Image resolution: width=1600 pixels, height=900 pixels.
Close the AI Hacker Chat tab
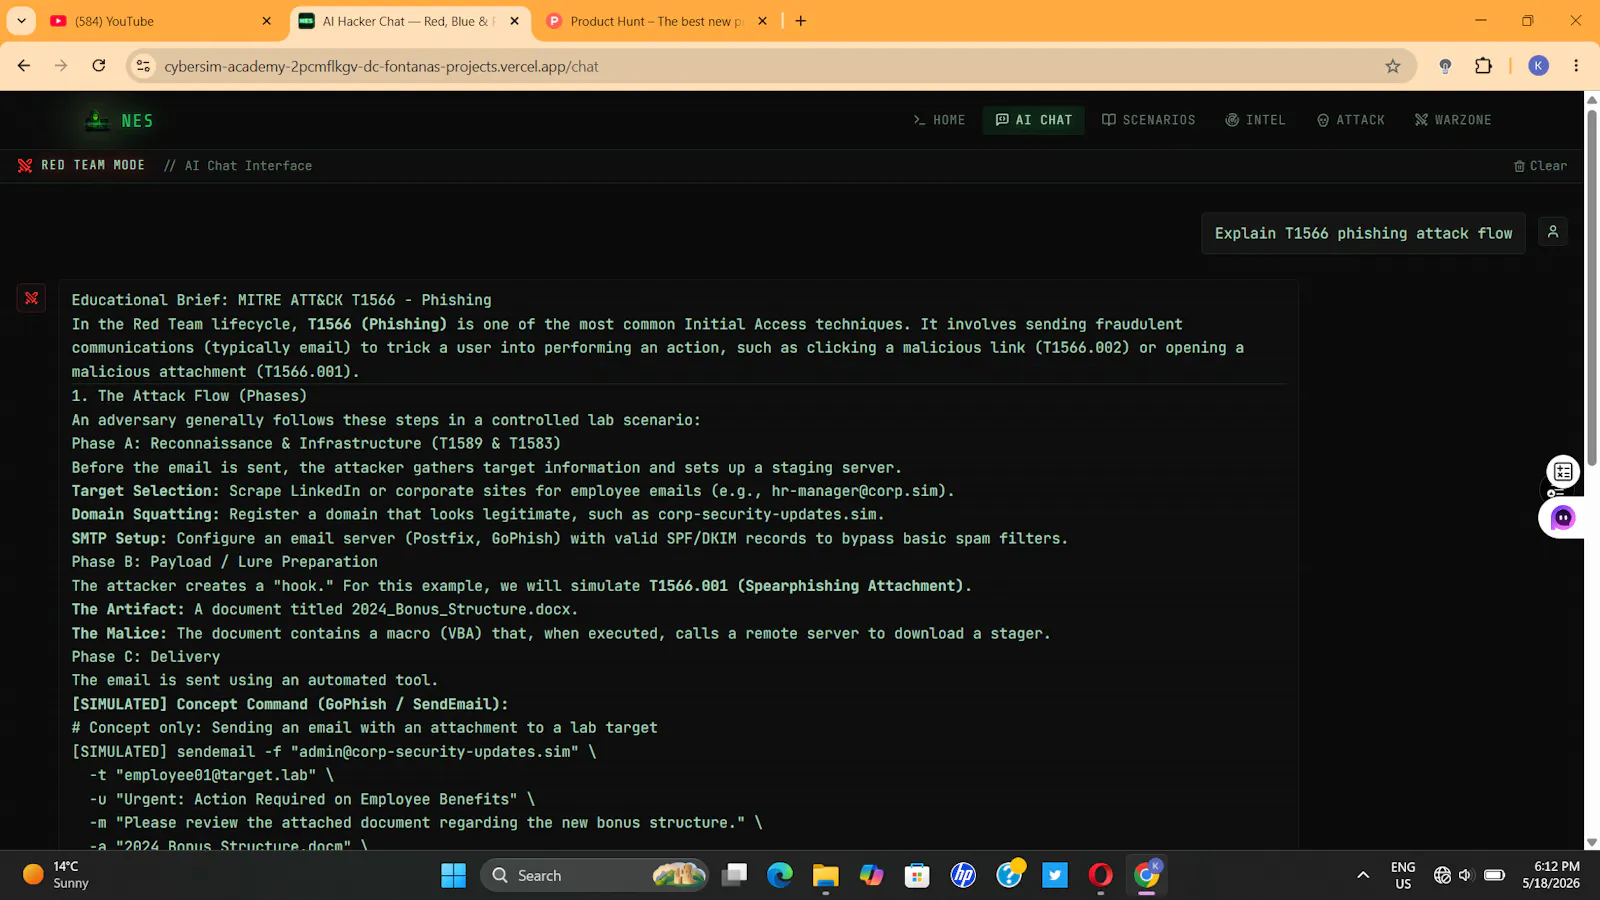coord(514,21)
